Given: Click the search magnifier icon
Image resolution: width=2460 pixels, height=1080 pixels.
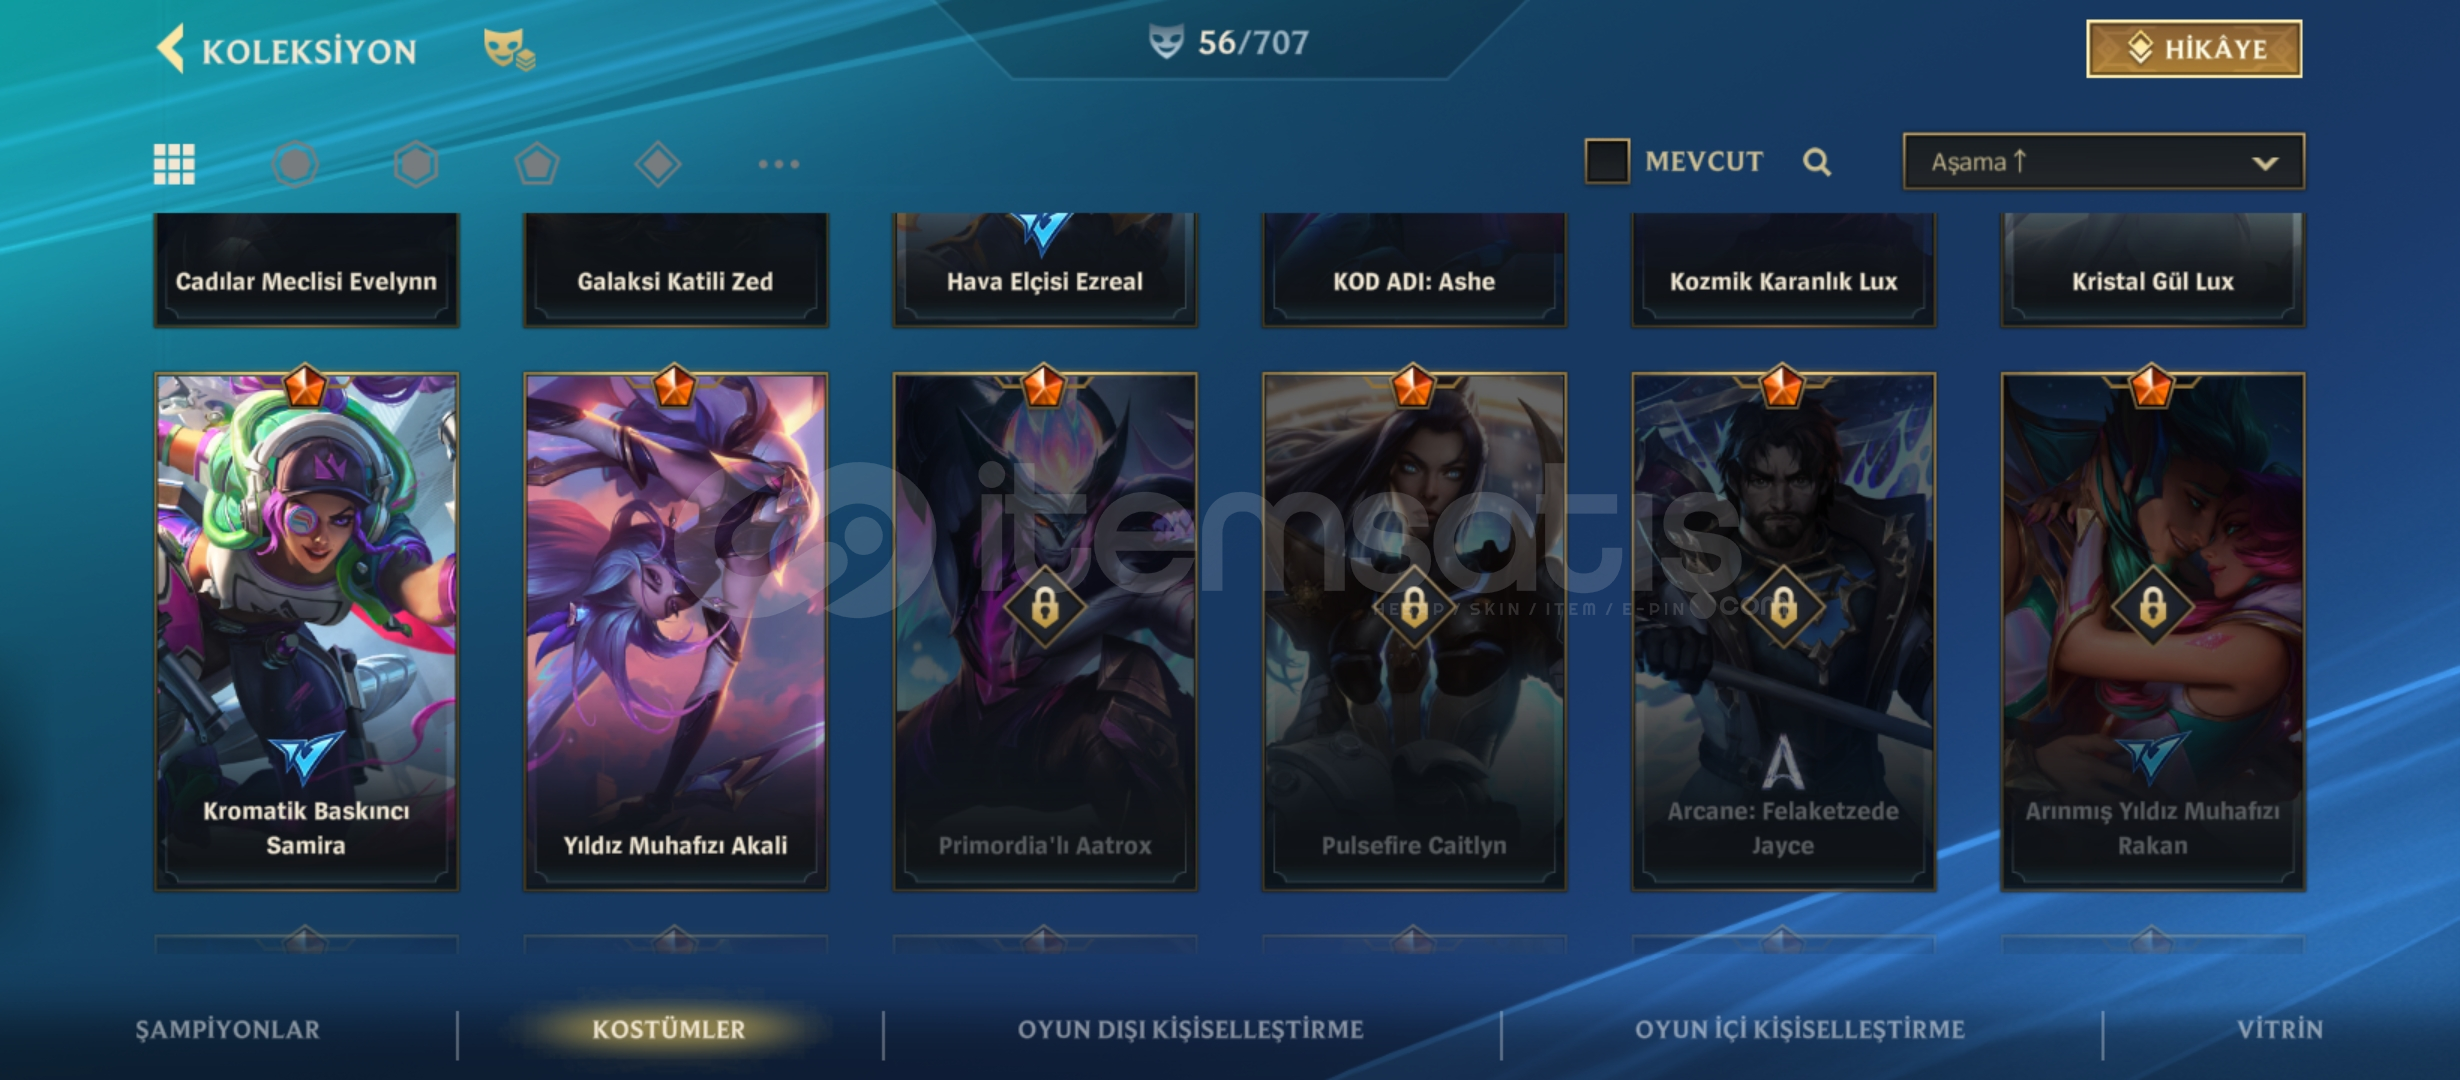Looking at the screenshot, I should click(x=1817, y=162).
